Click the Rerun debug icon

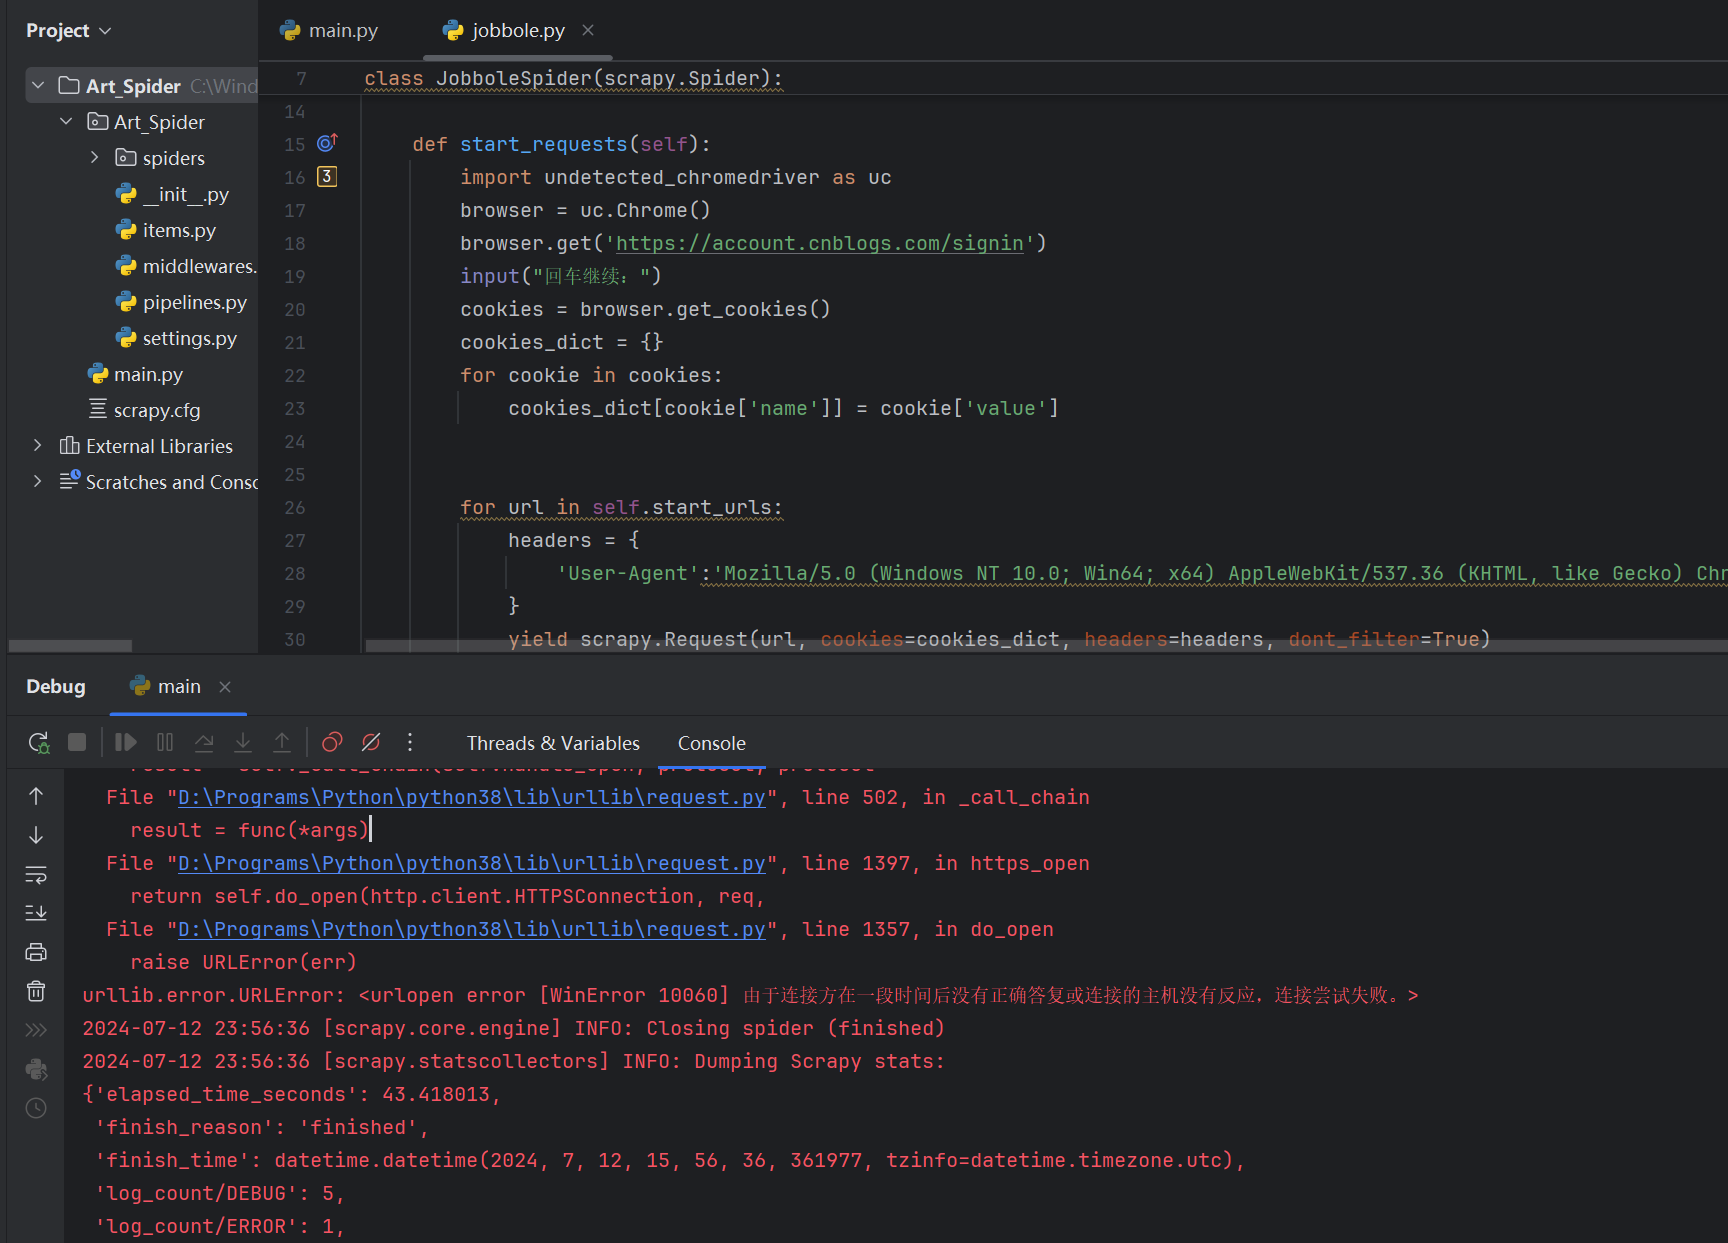pyautogui.click(x=38, y=742)
